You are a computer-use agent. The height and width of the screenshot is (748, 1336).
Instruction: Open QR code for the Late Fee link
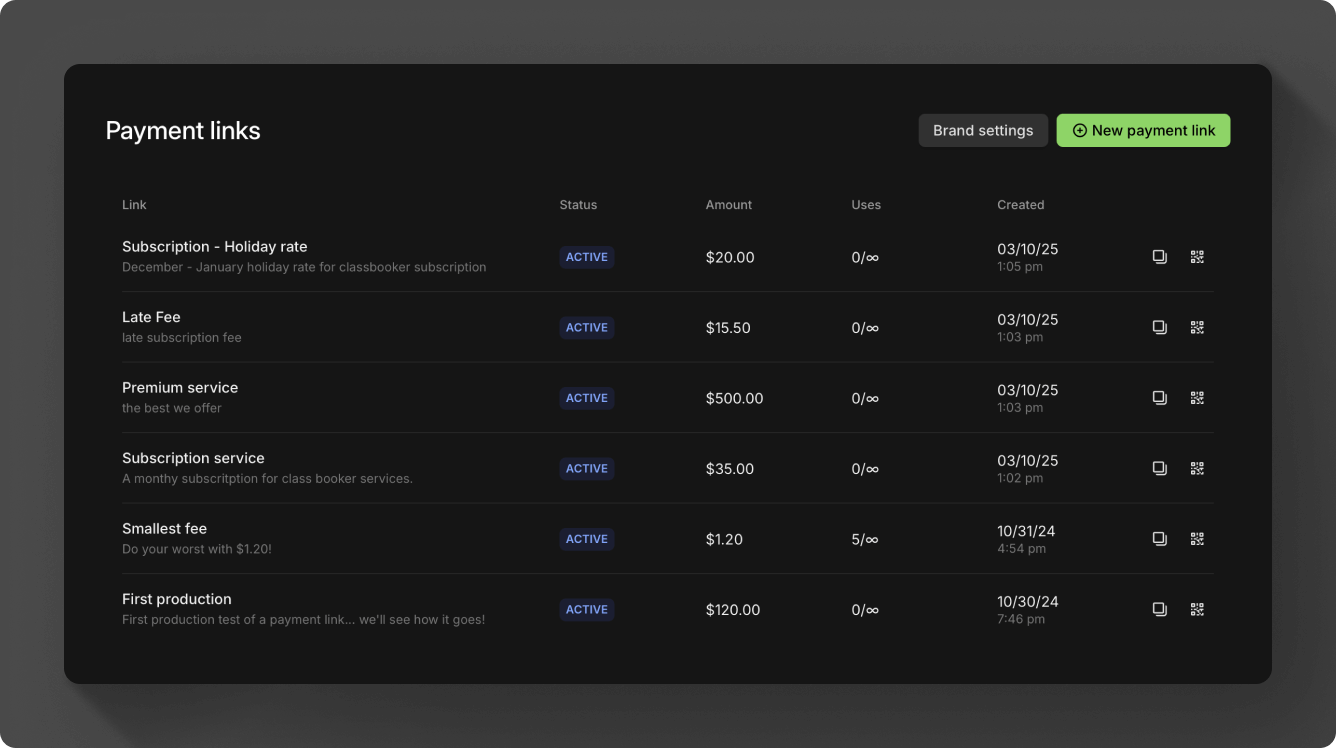(x=1197, y=327)
